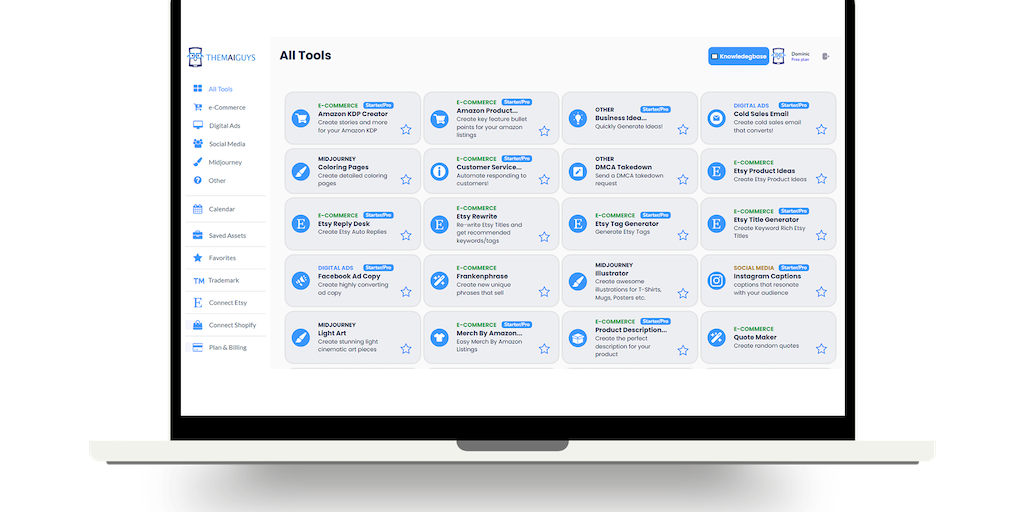Star the Merch By Amazon tool
This screenshot has height=512, width=1024.
coord(545,349)
